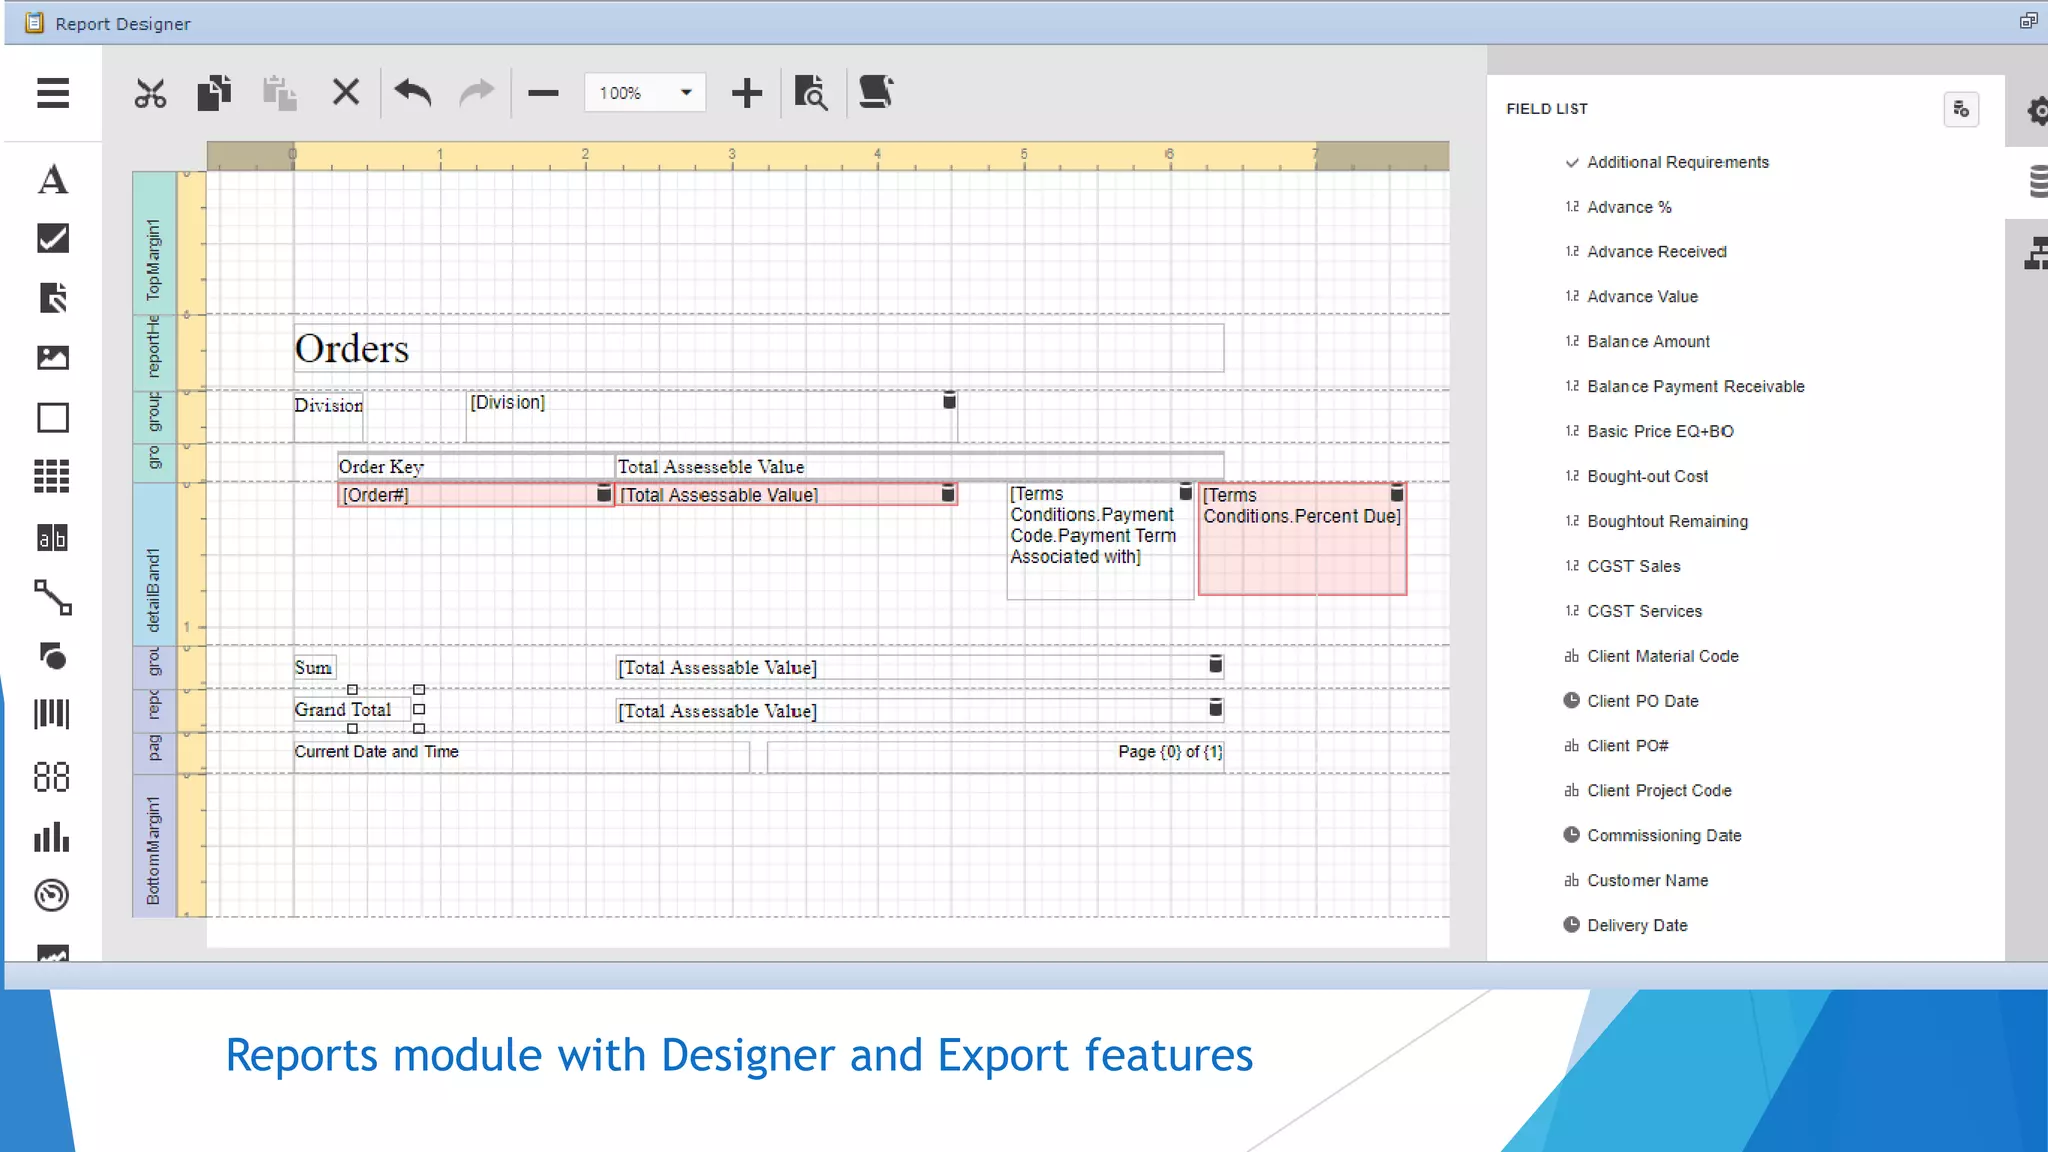The width and height of the screenshot is (2048, 1152).
Task: Select the Picture Box tool
Action: [53, 357]
